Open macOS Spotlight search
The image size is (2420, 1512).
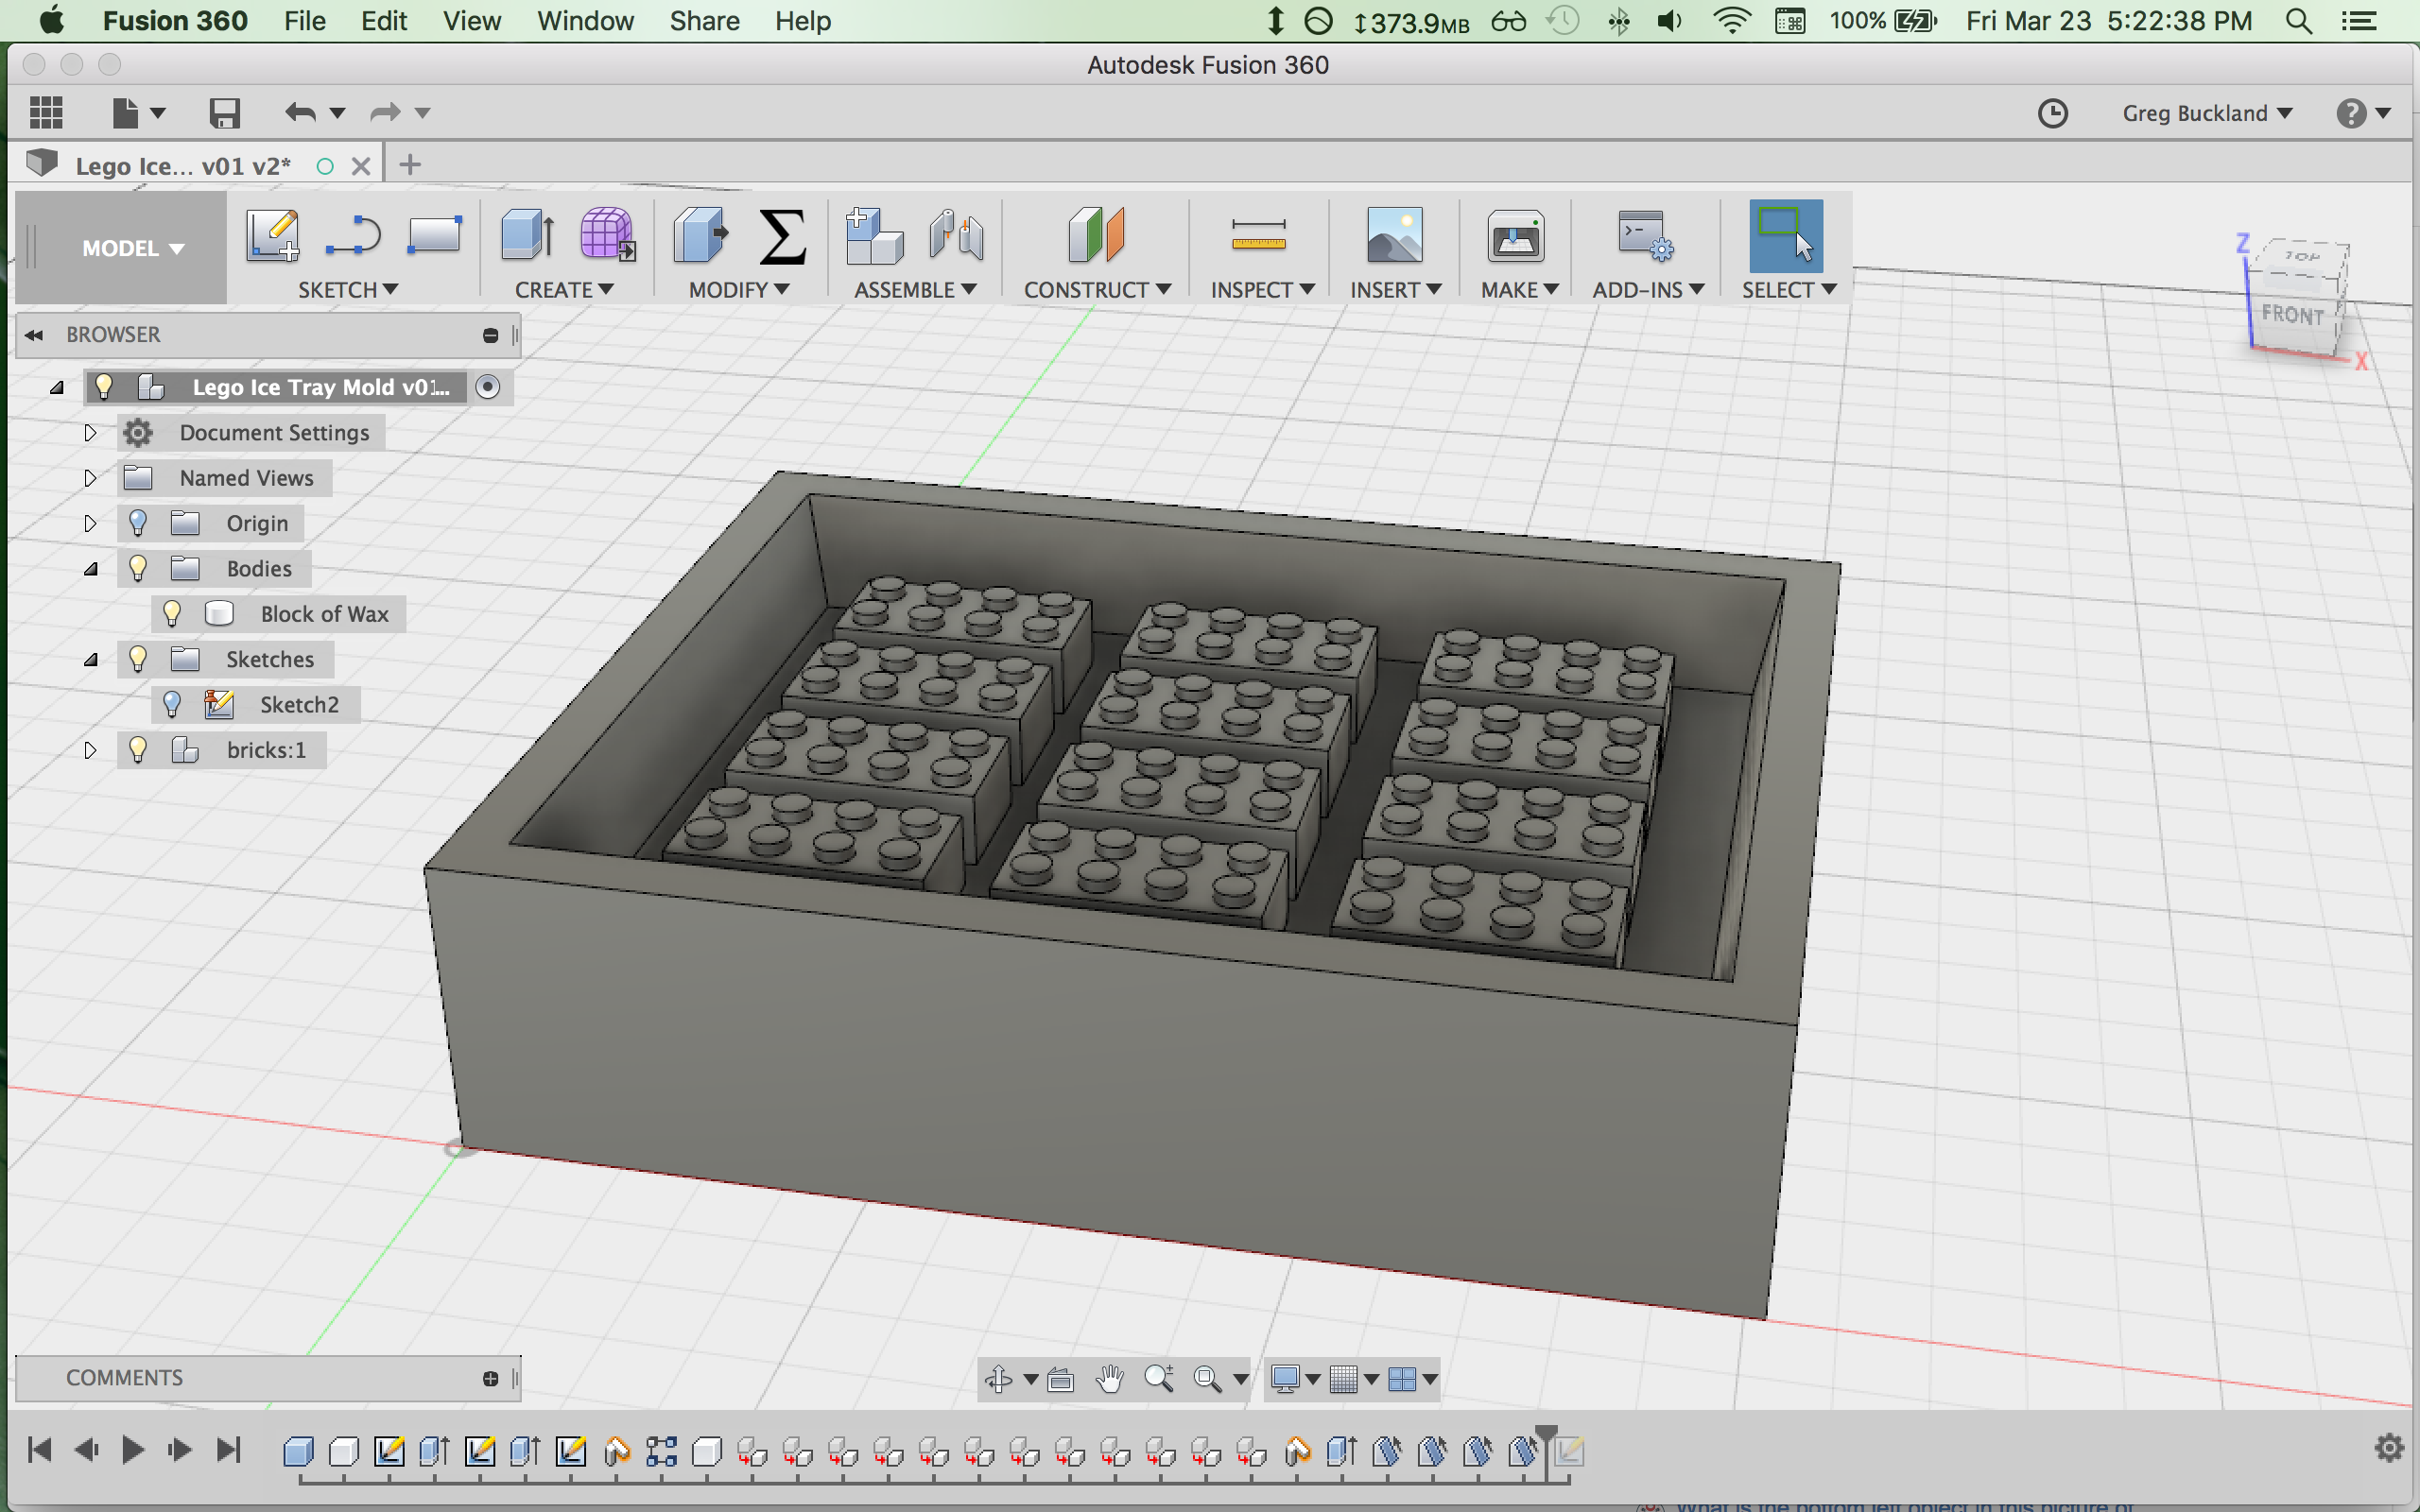(x=2299, y=21)
